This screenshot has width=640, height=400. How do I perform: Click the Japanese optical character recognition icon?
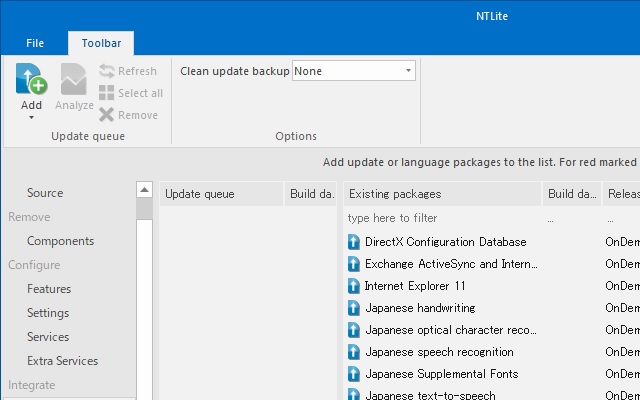[x=353, y=330]
